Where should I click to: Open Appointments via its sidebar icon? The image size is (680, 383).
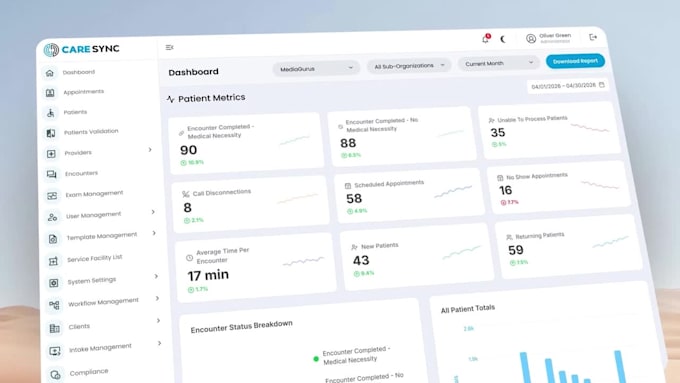coord(50,93)
